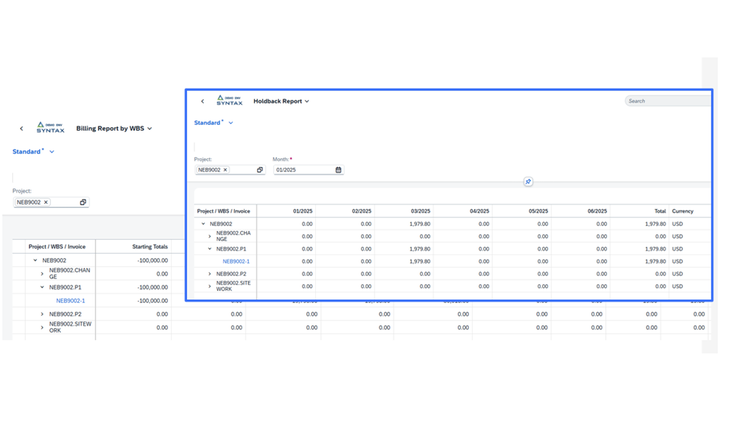
Task: Open value help for Billing Report Project field
Action: (83, 202)
